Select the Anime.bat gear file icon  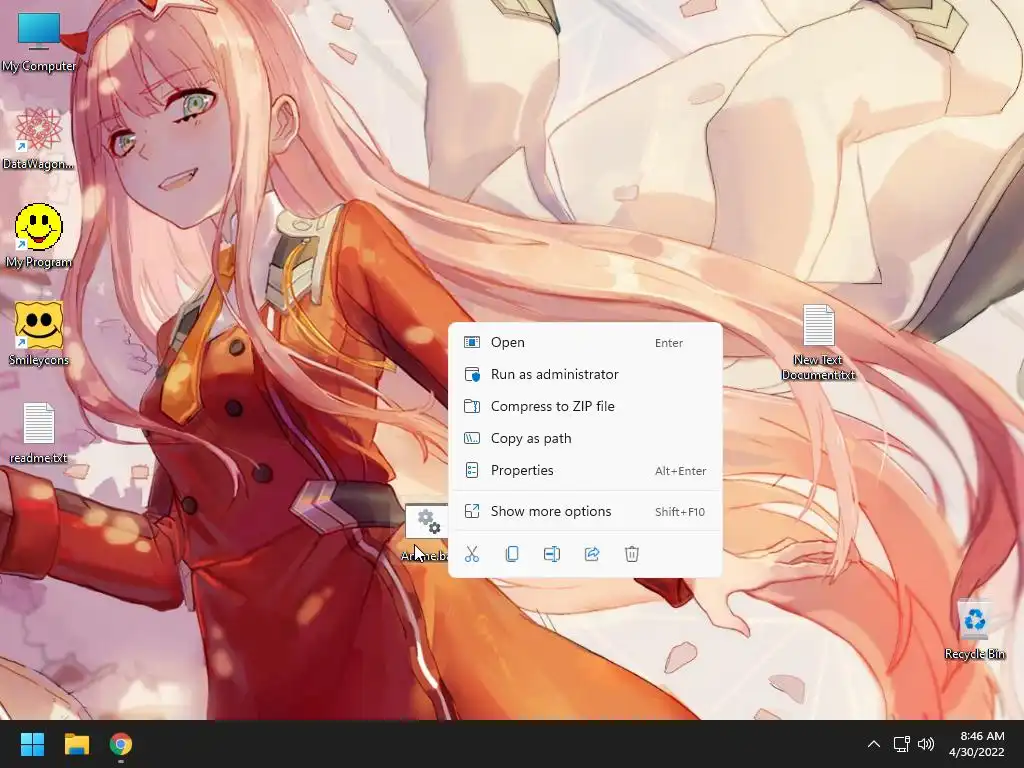point(427,521)
